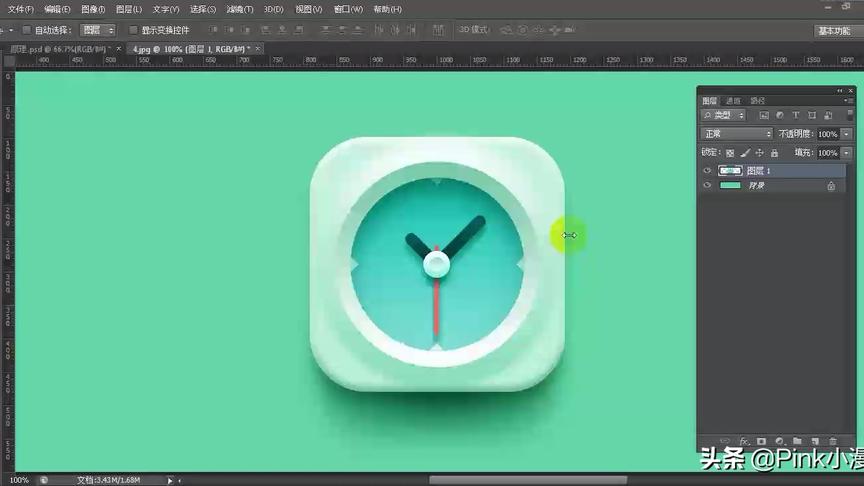Open the blend mode 正常 dropdown

[738, 134]
